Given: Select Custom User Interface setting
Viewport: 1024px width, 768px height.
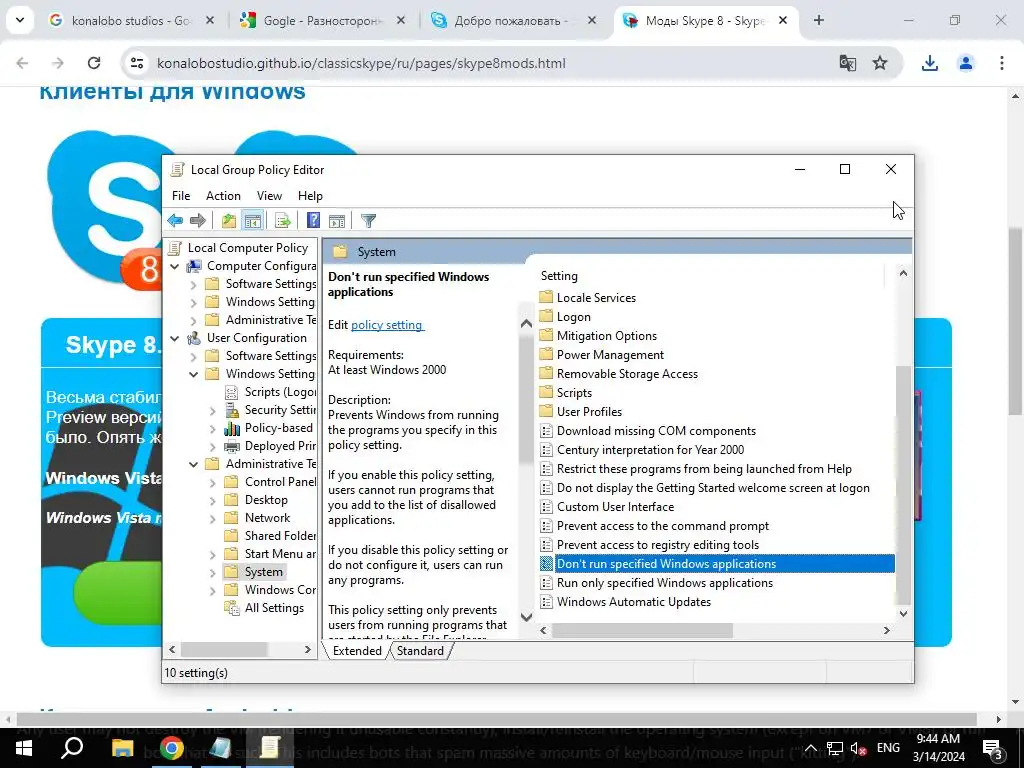Looking at the screenshot, I should (x=615, y=507).
